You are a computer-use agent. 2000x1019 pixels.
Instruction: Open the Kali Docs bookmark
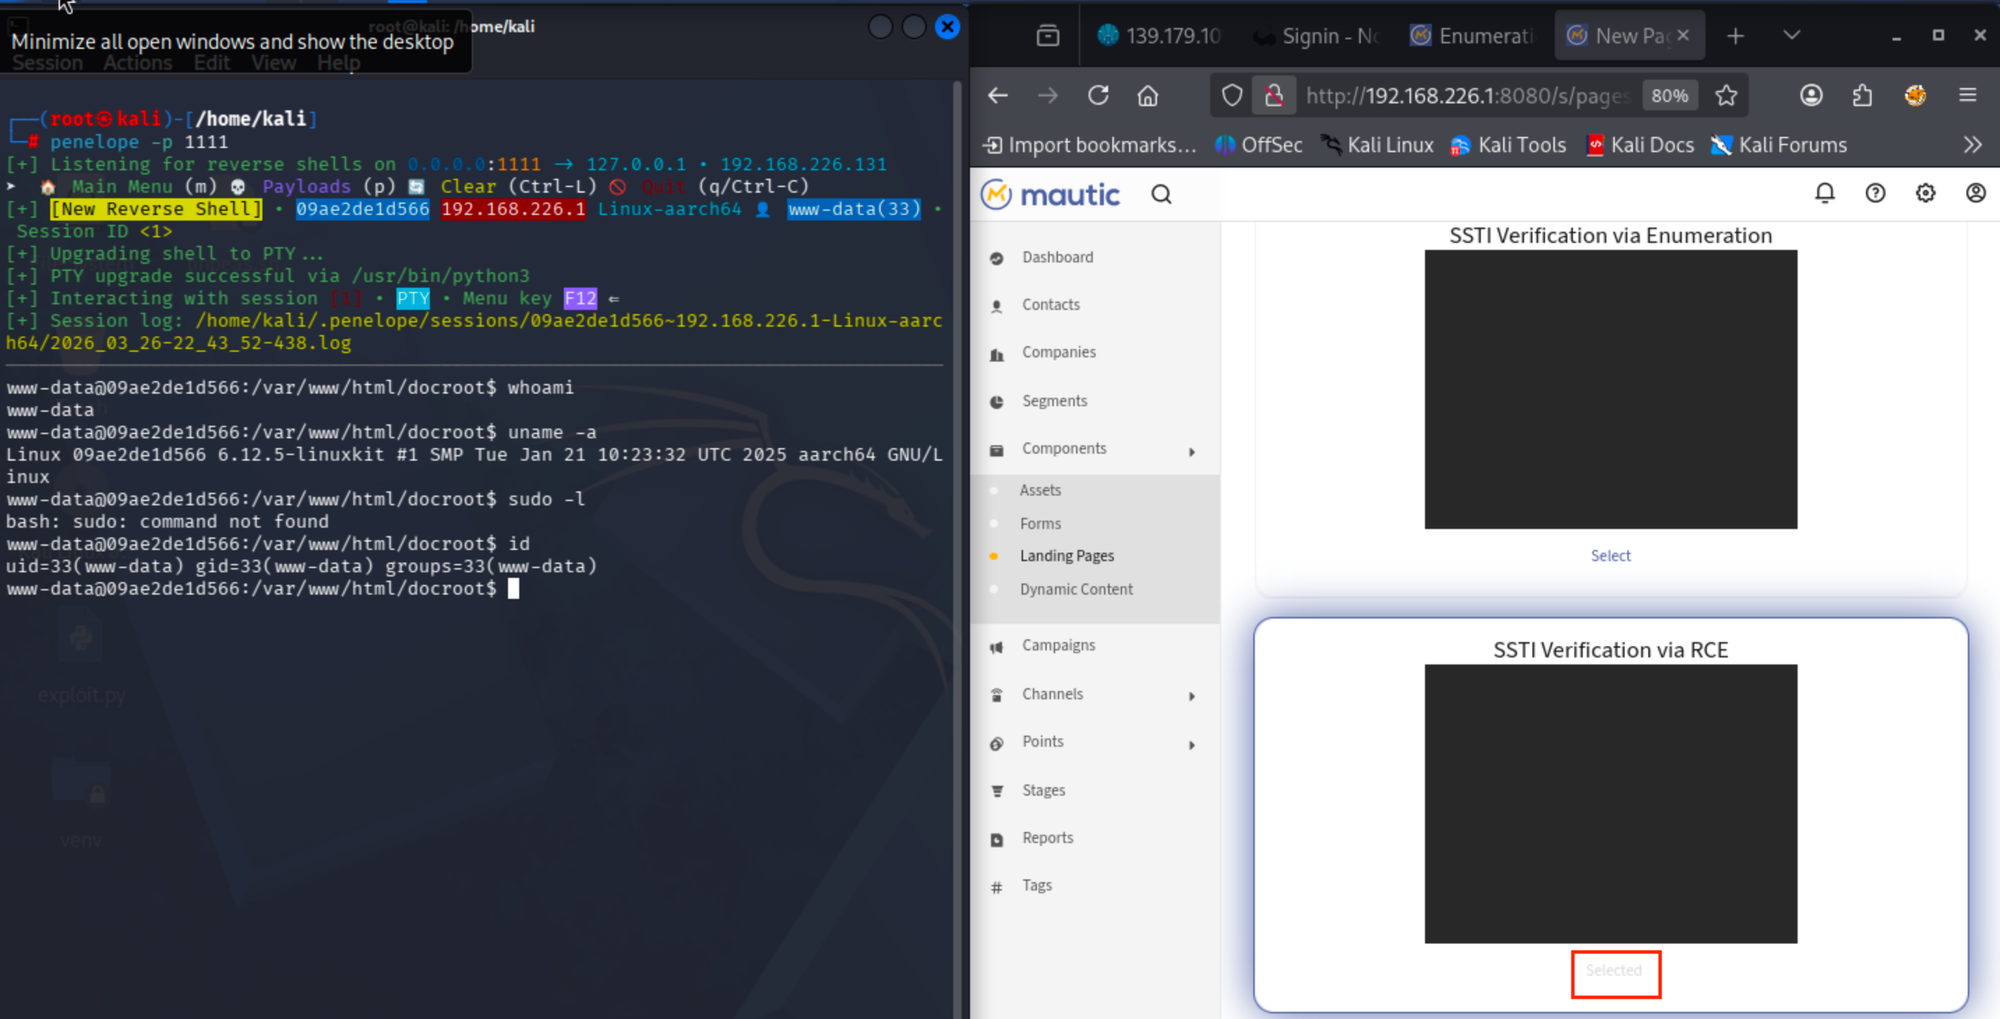coord(1640,145)
